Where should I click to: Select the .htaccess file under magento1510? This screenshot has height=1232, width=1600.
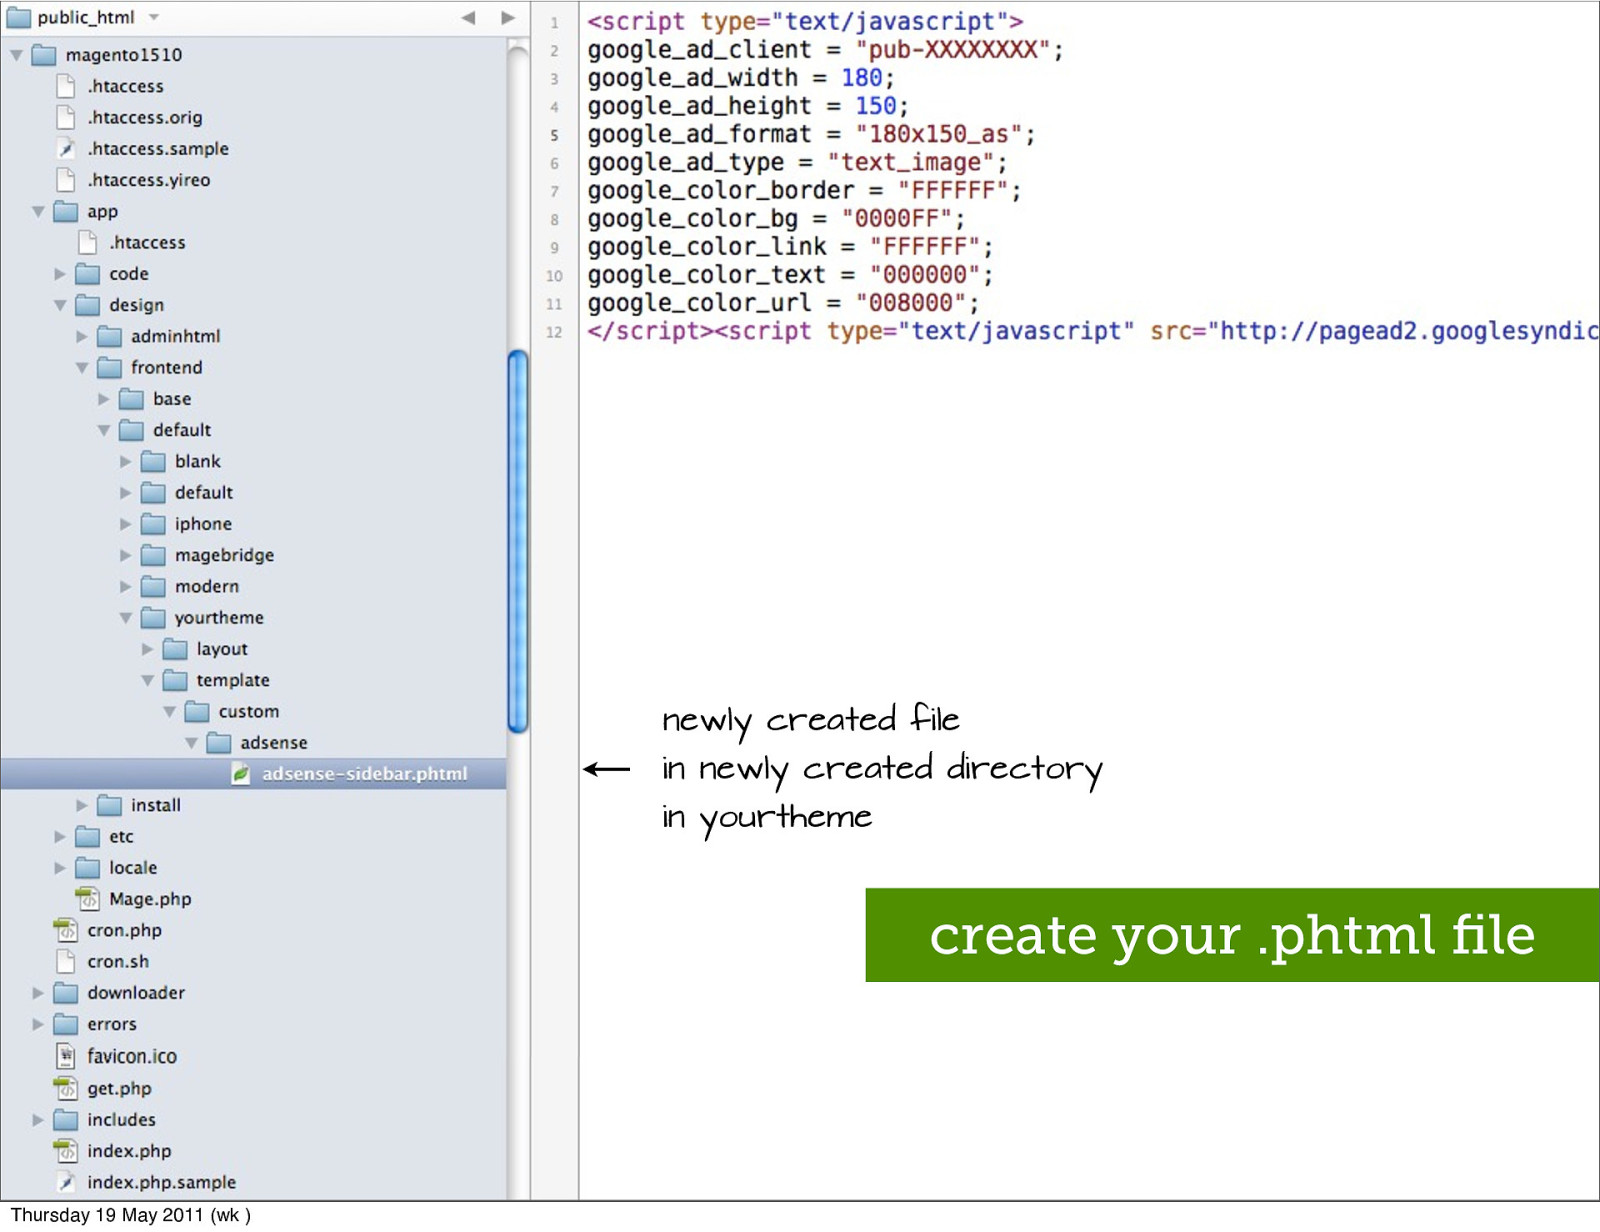[126, 86]
